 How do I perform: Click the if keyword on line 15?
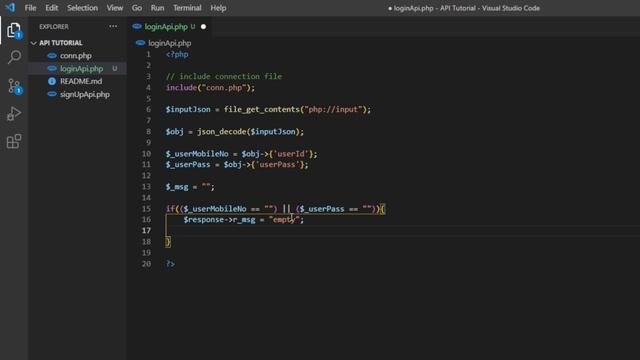click(x=170, y=209)
